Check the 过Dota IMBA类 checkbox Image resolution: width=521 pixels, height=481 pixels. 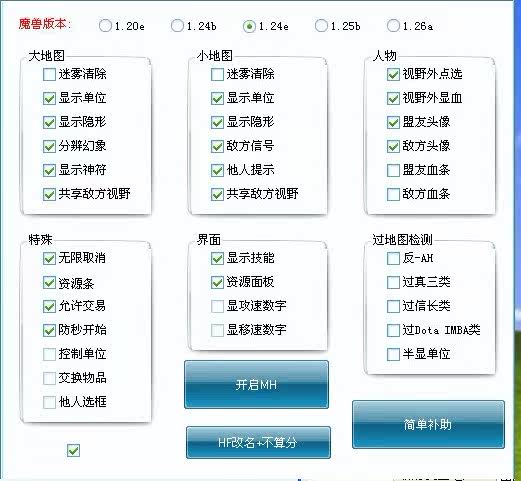[393, 330]
